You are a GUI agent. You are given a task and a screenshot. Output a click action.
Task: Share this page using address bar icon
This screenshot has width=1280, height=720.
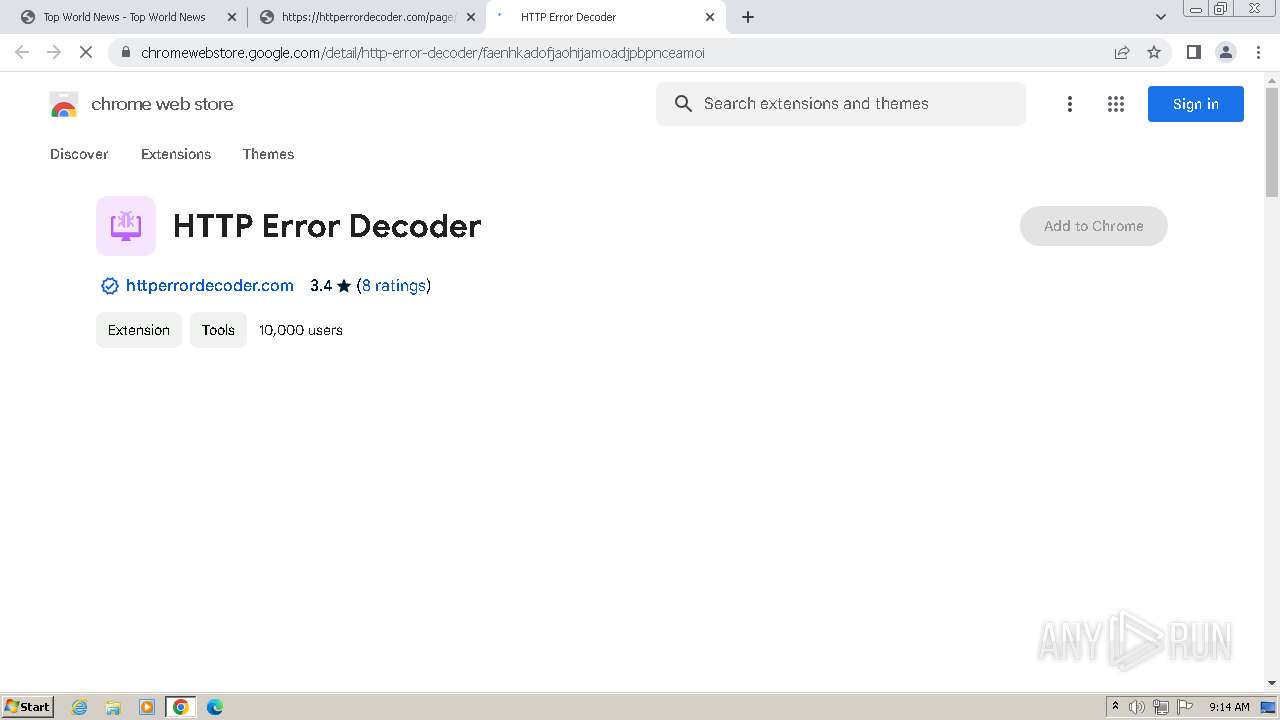pos(1122,52)
